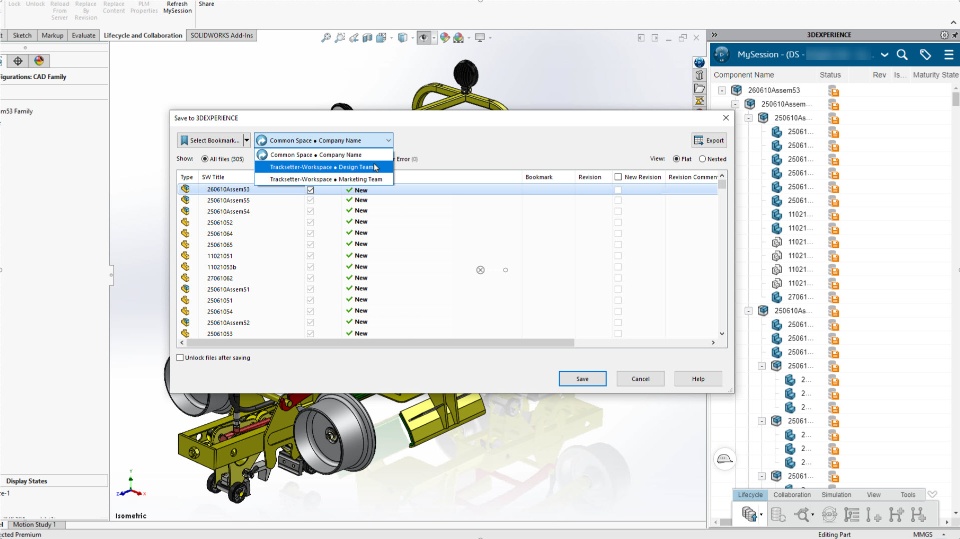Choose Tracksetter-Workspace Design Team option
The height and width of the screenshot is (539, 960).
[324, 167]
